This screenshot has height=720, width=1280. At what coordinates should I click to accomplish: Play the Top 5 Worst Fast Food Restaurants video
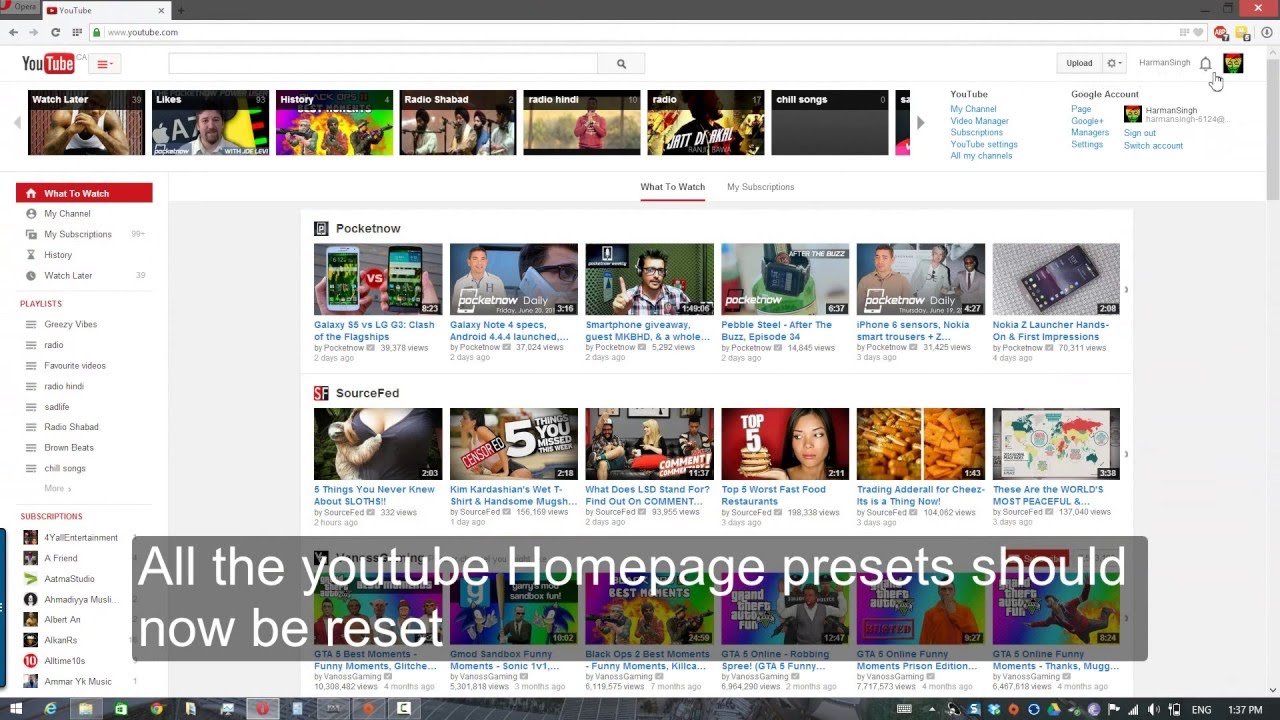point(785,444)
